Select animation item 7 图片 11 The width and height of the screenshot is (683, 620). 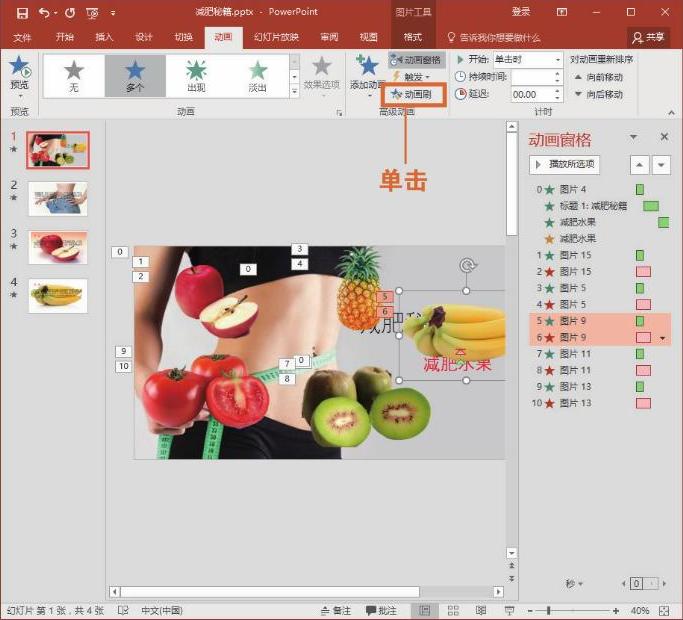tap(599, 354)
